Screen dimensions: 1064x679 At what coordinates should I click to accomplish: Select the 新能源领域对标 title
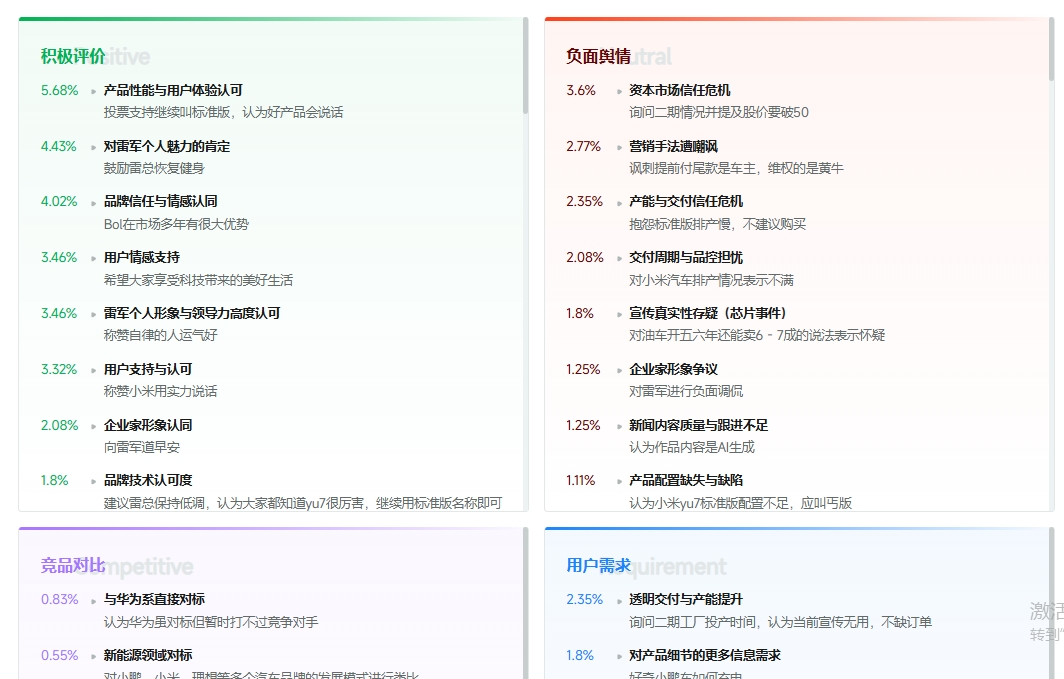[148, 655]
